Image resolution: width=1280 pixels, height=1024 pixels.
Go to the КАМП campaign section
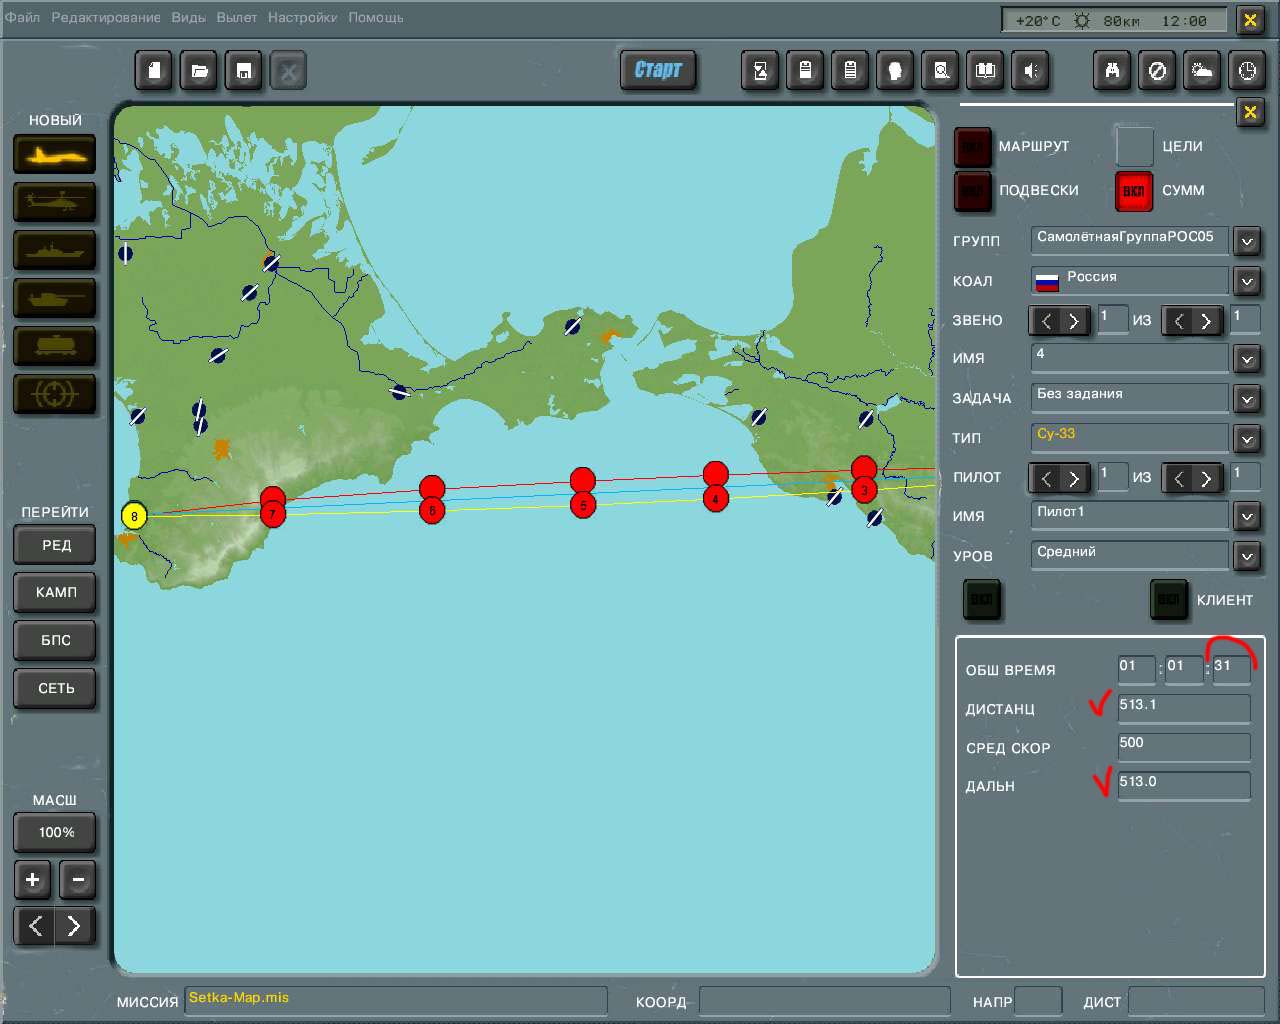56,592
